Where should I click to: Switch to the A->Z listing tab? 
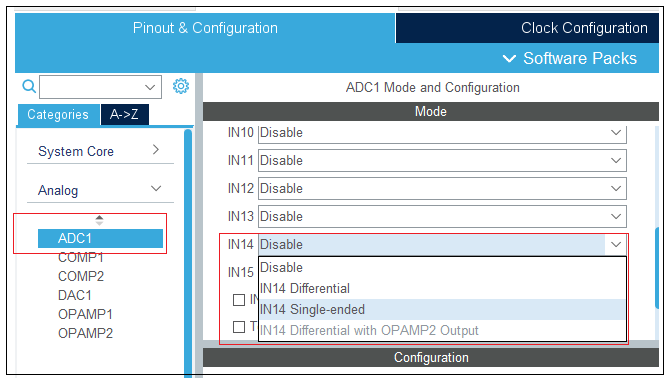[x=124, y=114]
